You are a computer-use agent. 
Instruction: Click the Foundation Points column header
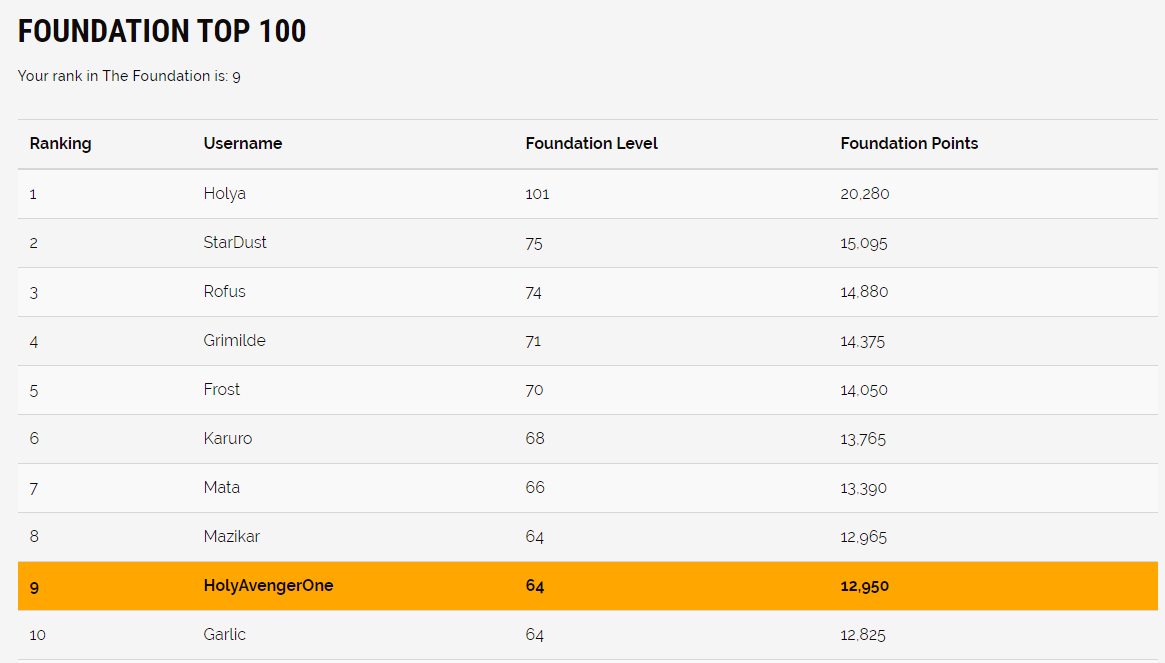(x=909, y=144)
